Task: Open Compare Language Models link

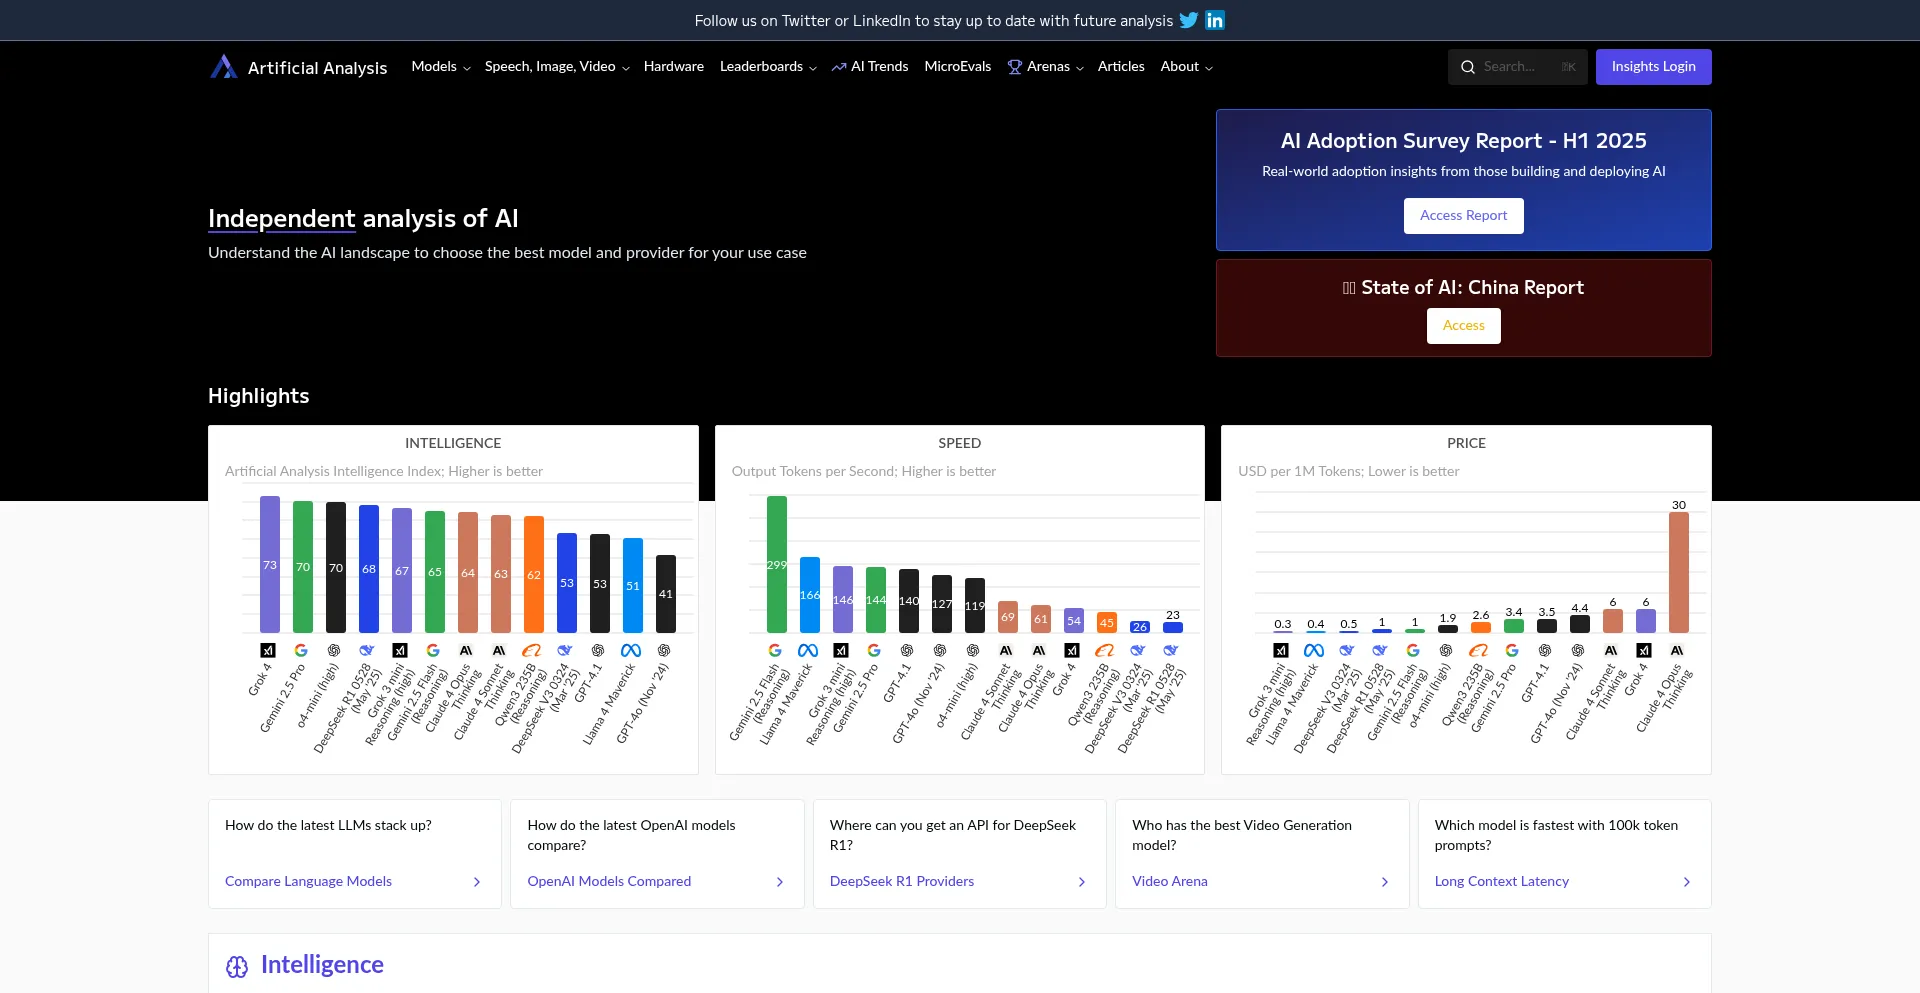Action: pyautogui.click(x=308, y=881)
